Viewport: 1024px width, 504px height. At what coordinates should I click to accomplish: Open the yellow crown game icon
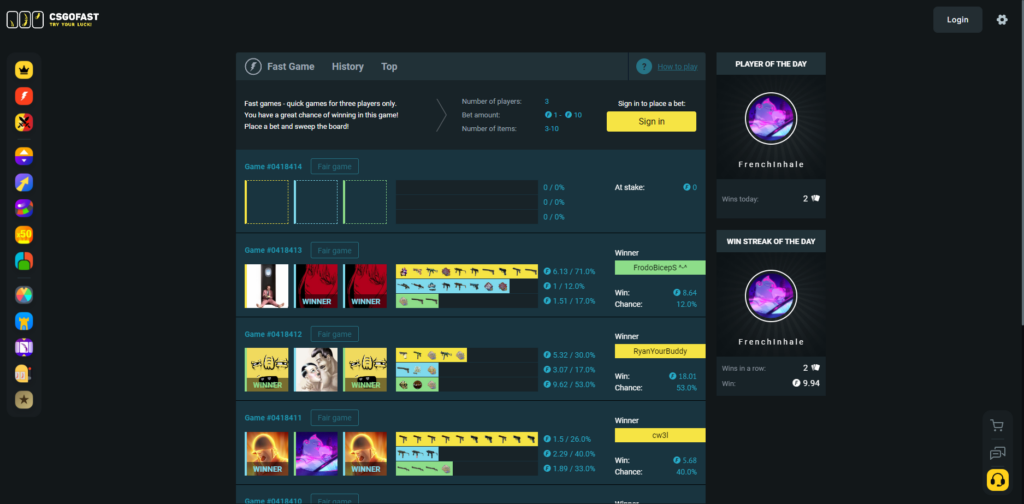tap(24, 70)
